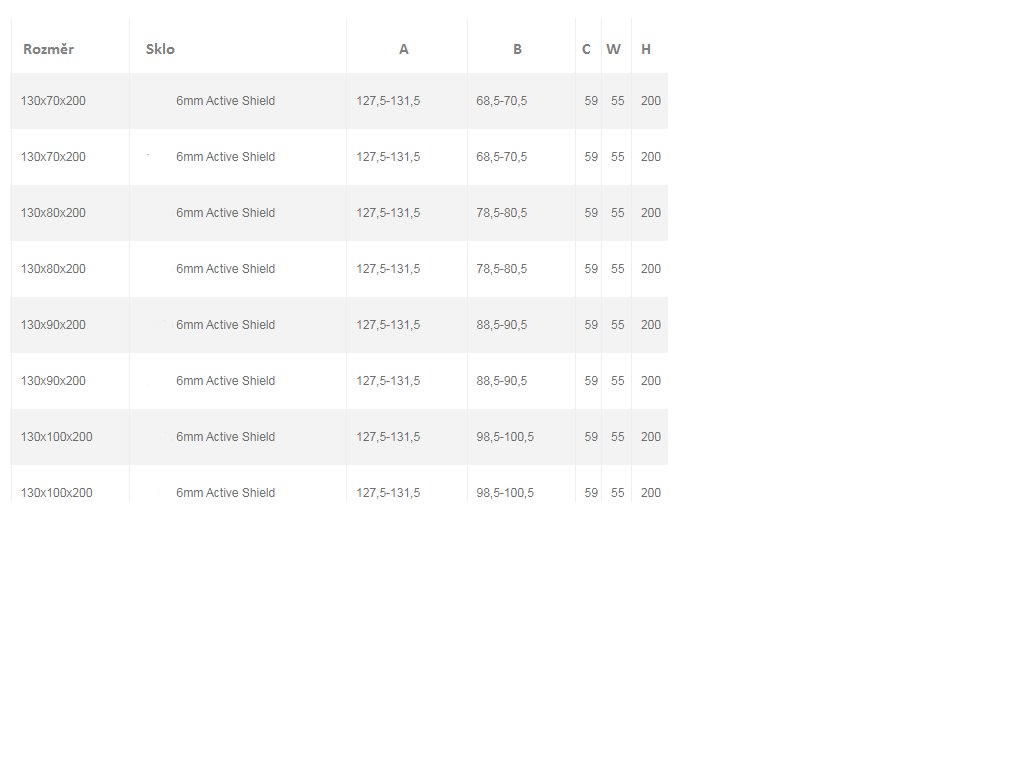Click H value 200 in white 130x70x200 row

coord(650,157)
